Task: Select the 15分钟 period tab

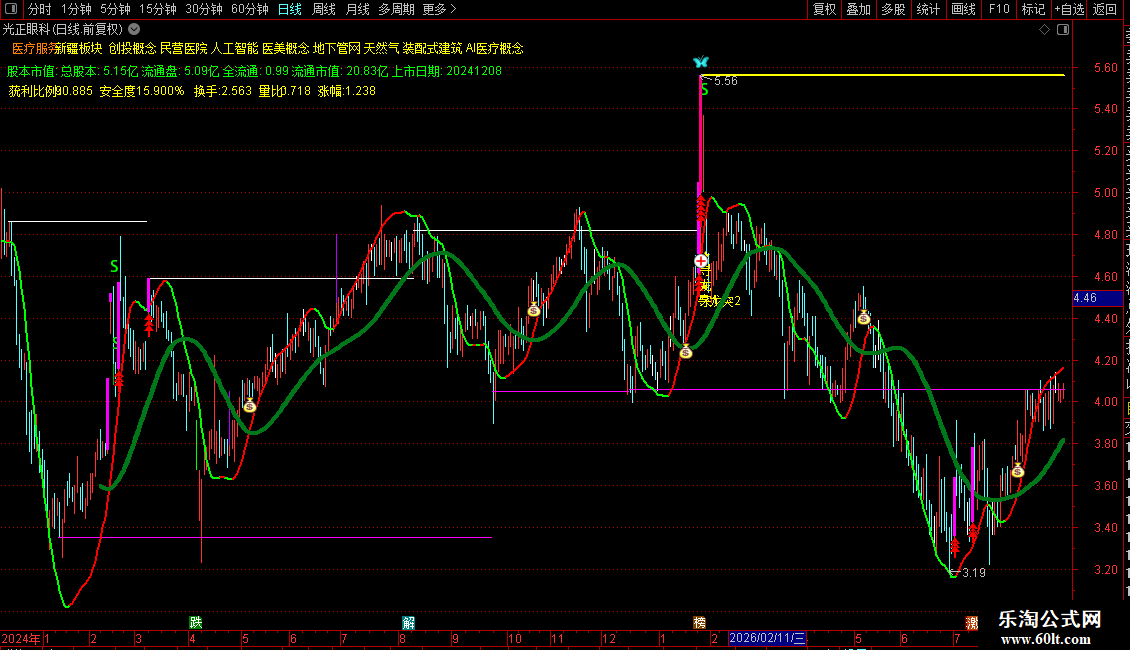Action: coord(158,9)
